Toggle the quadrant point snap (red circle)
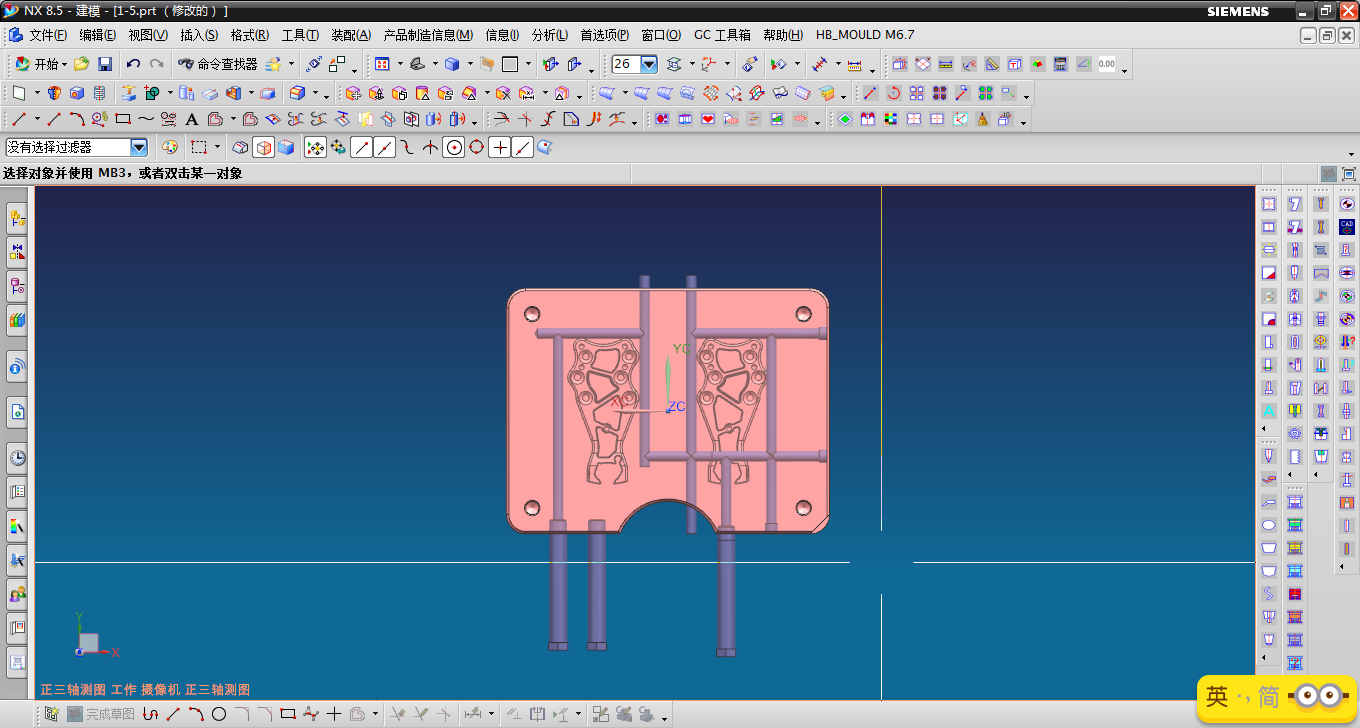Screen dimensions: 1360x728 point(477,147)
